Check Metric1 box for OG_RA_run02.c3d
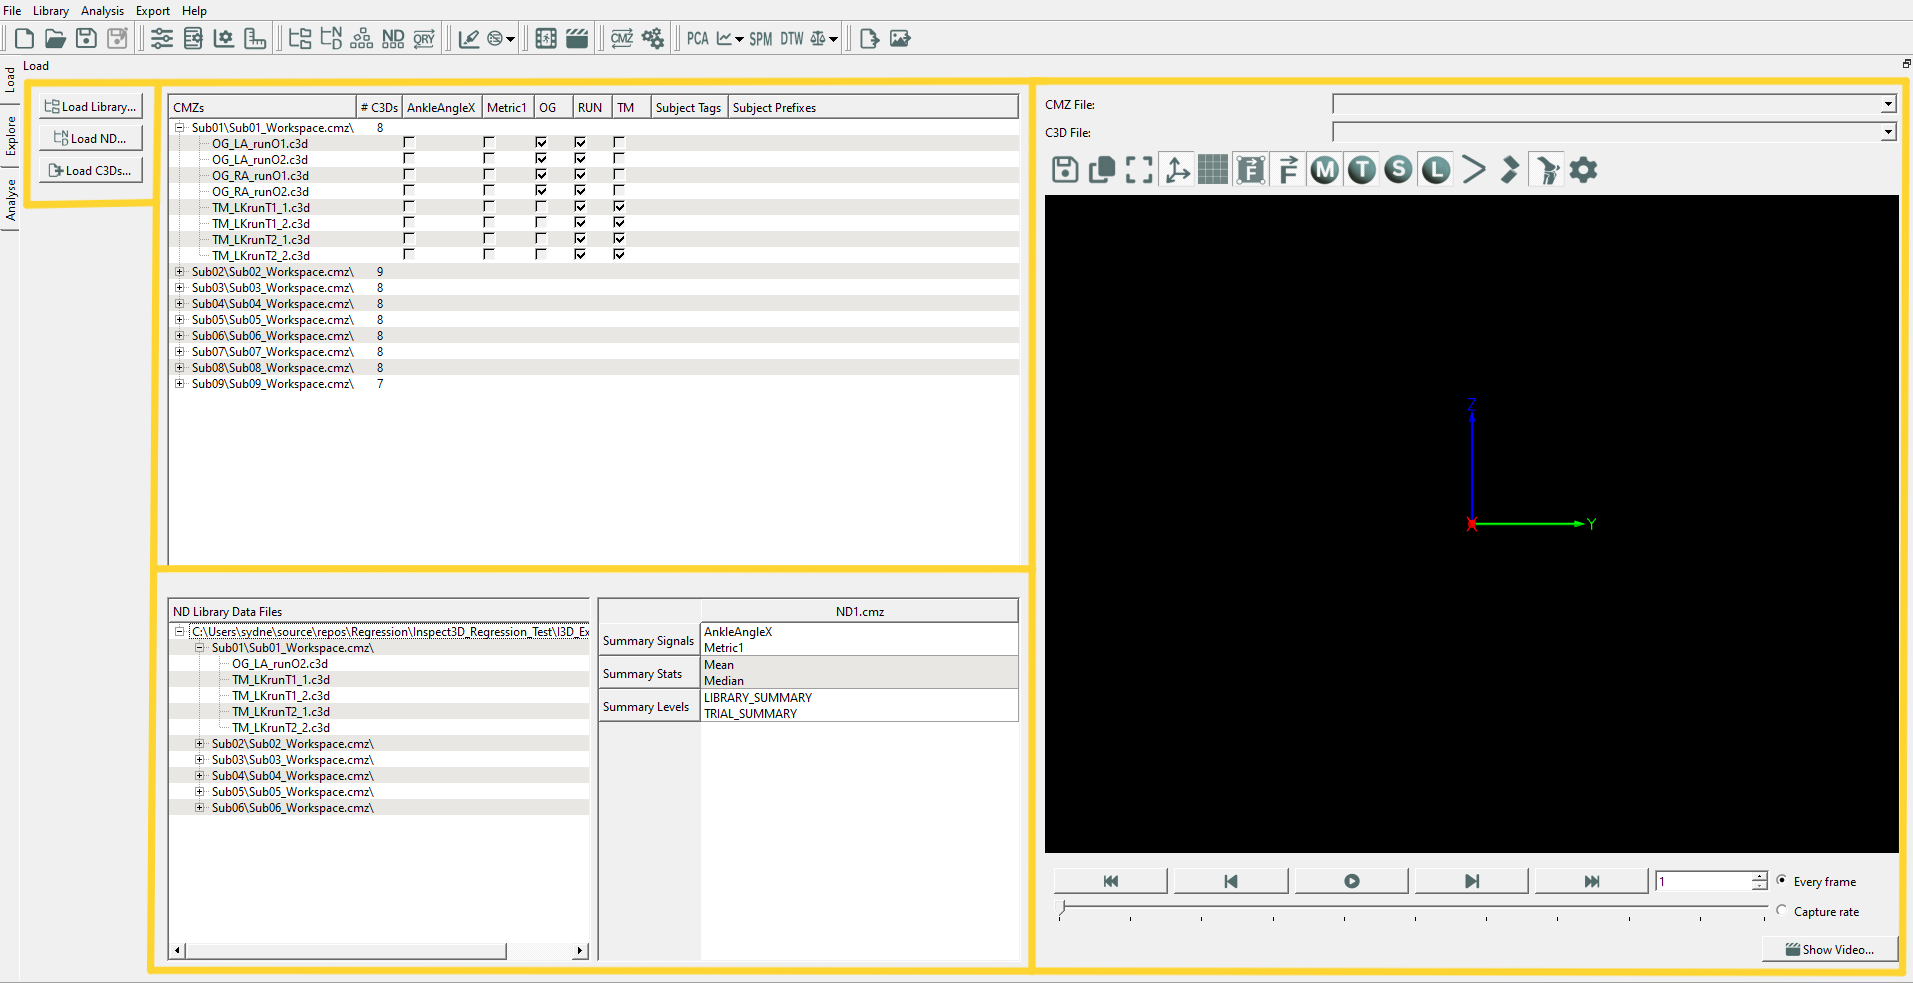This screenshot has height=983, width=1913. [489, 191]
